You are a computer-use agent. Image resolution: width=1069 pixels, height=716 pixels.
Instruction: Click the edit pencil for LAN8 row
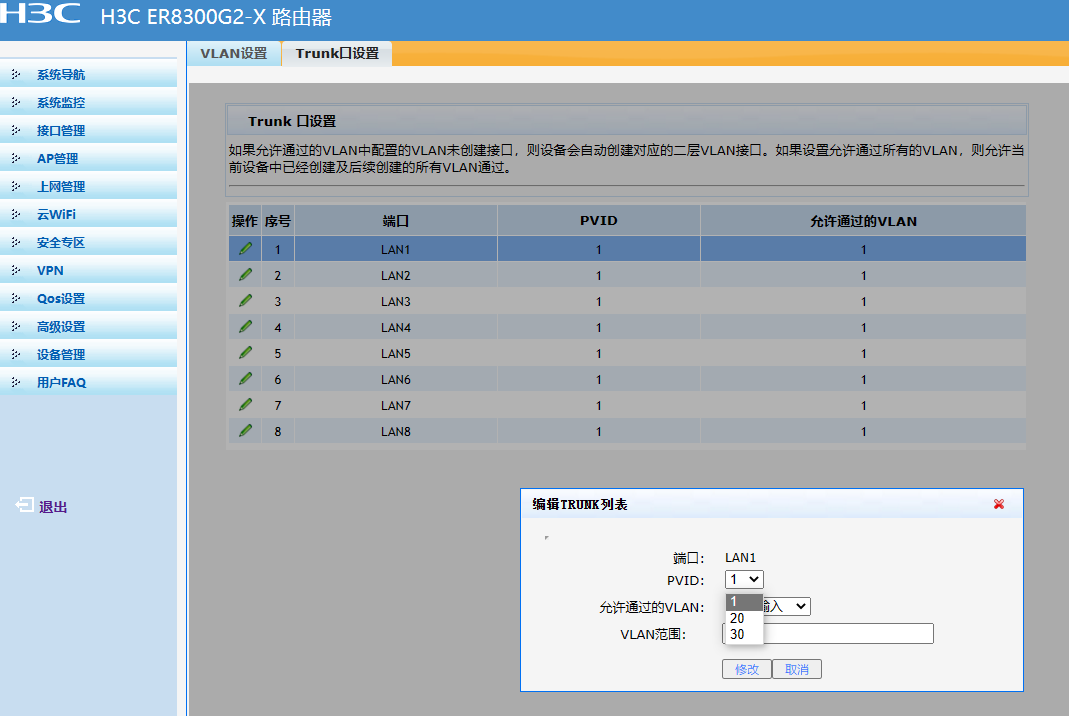coord(245,430)
